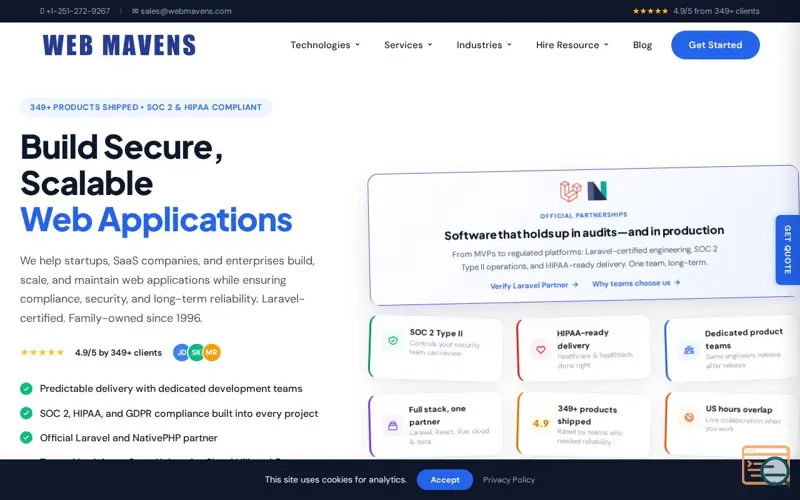Click the people icon on Dedicated product teams card

tap(689, 350)
